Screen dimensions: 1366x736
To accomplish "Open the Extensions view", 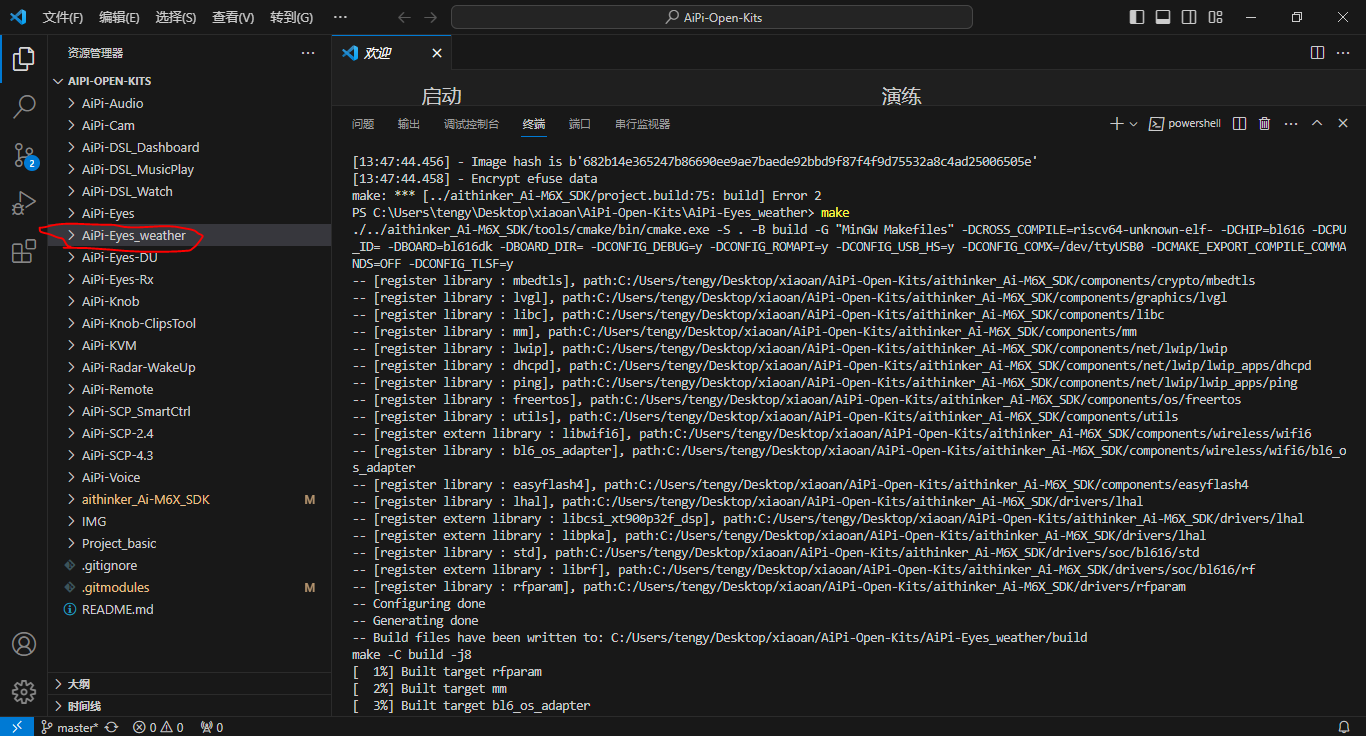I will [x=24, y=251].
